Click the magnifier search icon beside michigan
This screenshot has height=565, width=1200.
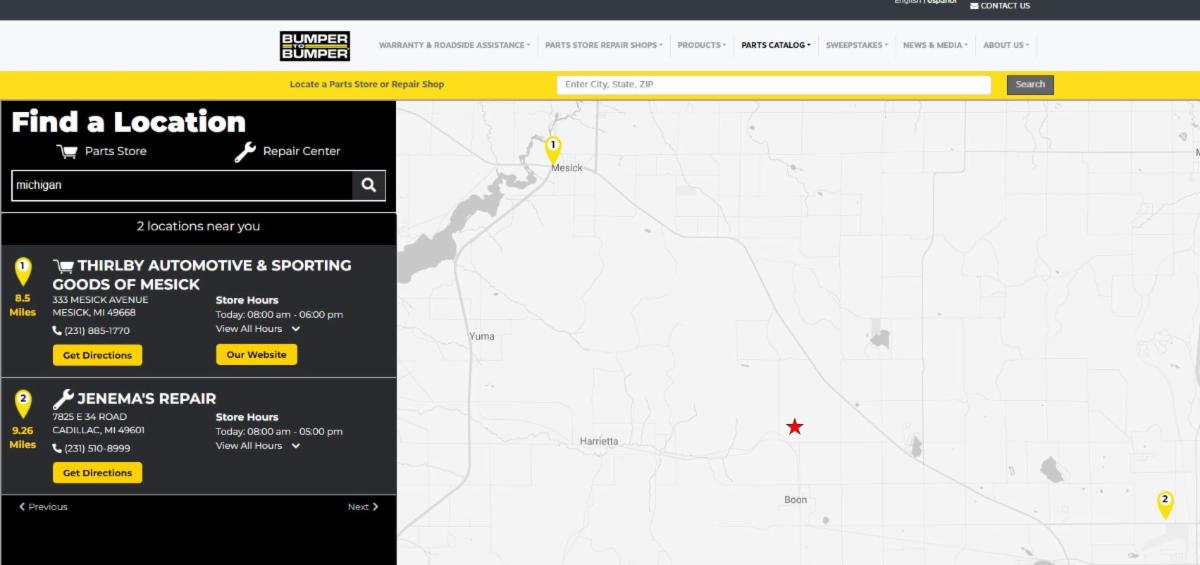point(368,185)
